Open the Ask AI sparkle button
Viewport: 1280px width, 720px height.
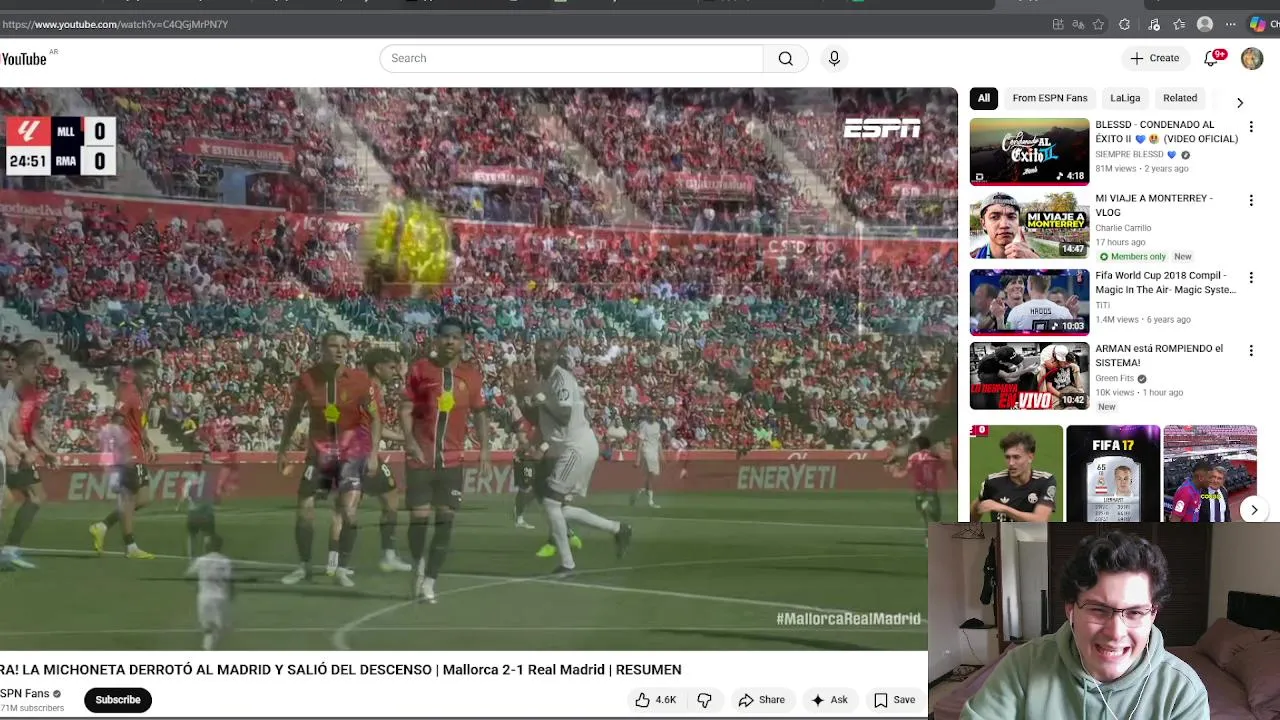[830, 700]
